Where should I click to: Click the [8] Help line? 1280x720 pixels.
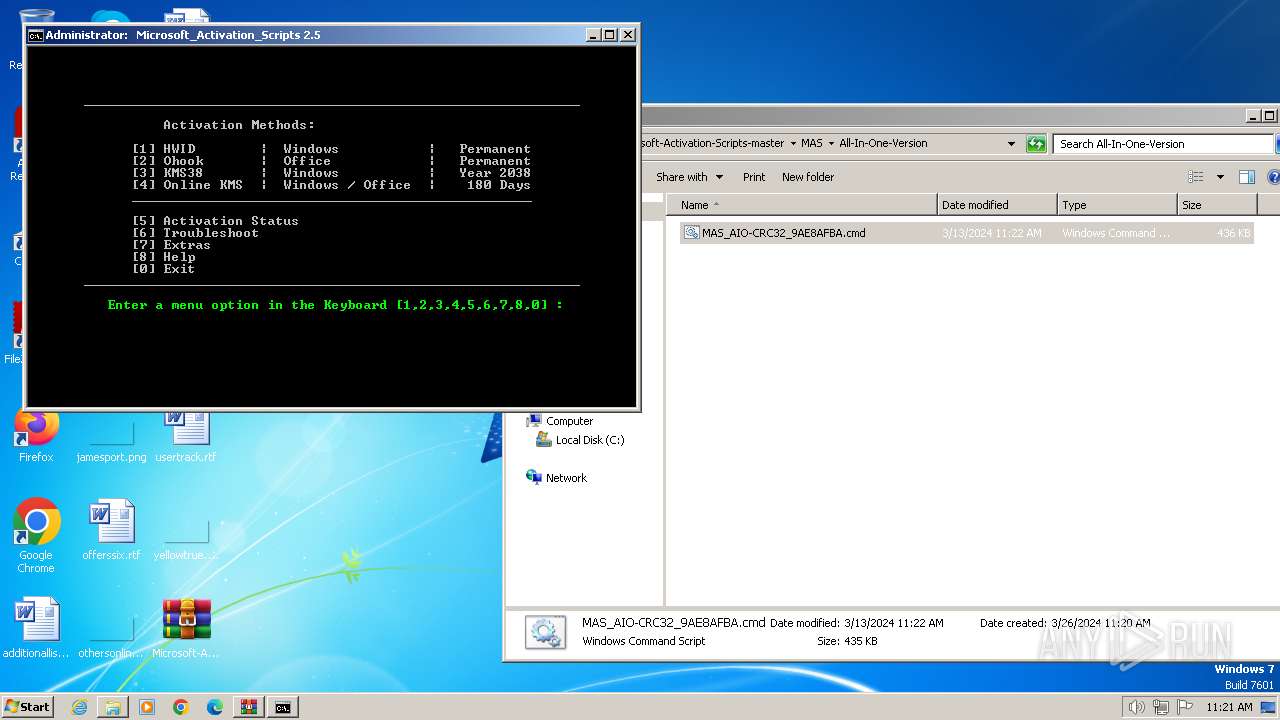[x=163, y=257]
